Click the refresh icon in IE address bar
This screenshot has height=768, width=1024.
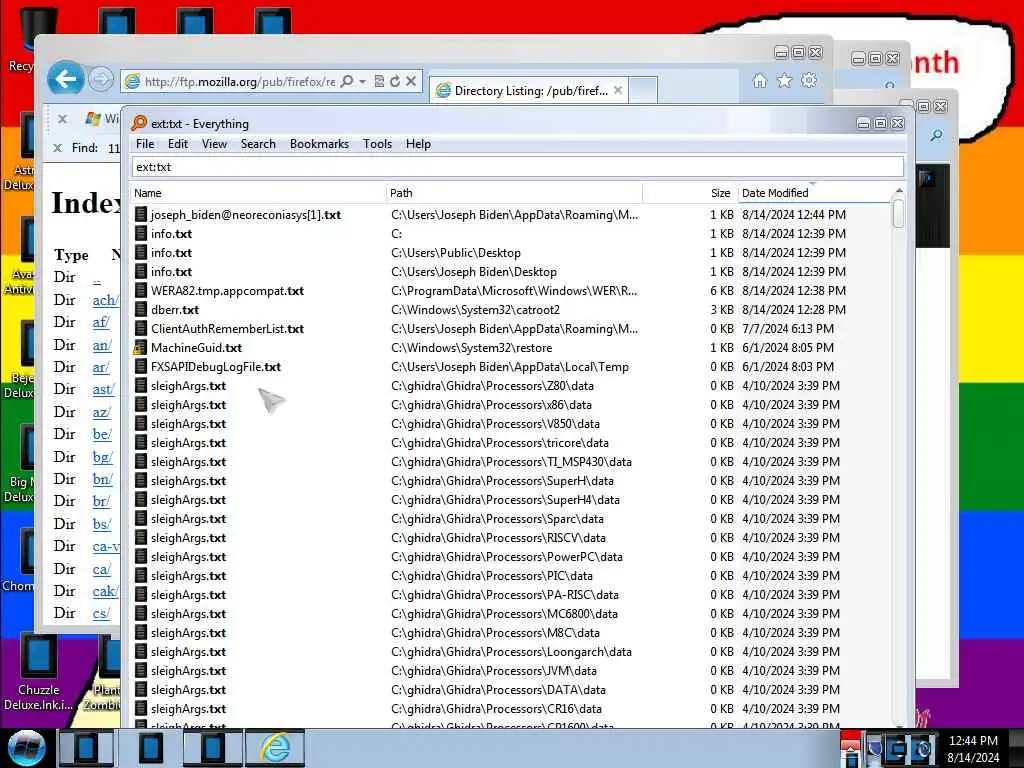395,81
